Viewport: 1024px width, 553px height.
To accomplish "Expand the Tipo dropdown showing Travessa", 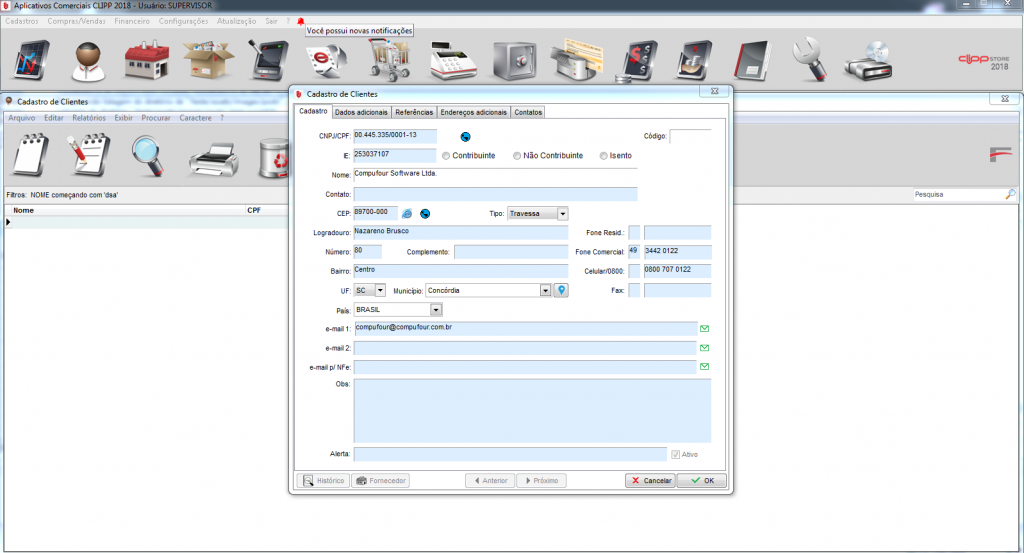I will tap(563, 213).
